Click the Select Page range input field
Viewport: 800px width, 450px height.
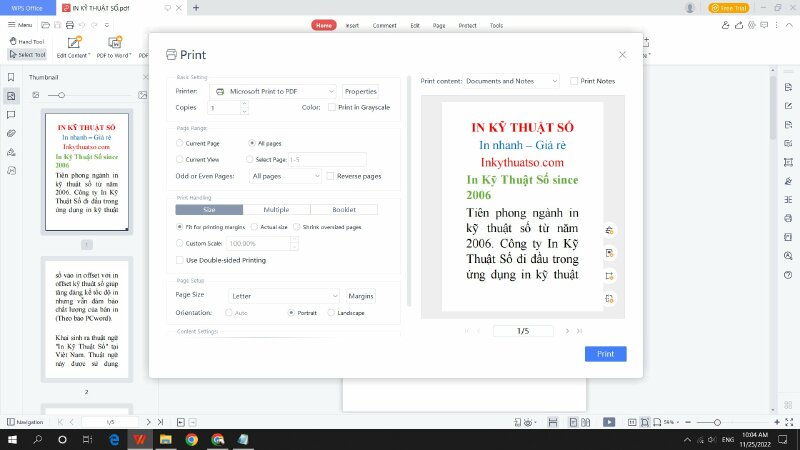(x=328, y=159)
